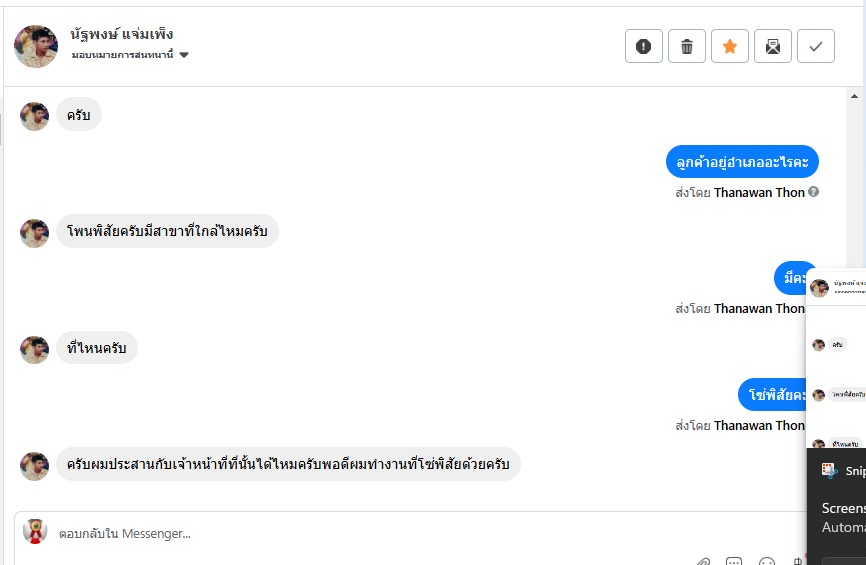Open นัฐพงษ์ แจ่มเพ็ง profile picture in header
Screen dimensions: 866x565
click(36, 46)
